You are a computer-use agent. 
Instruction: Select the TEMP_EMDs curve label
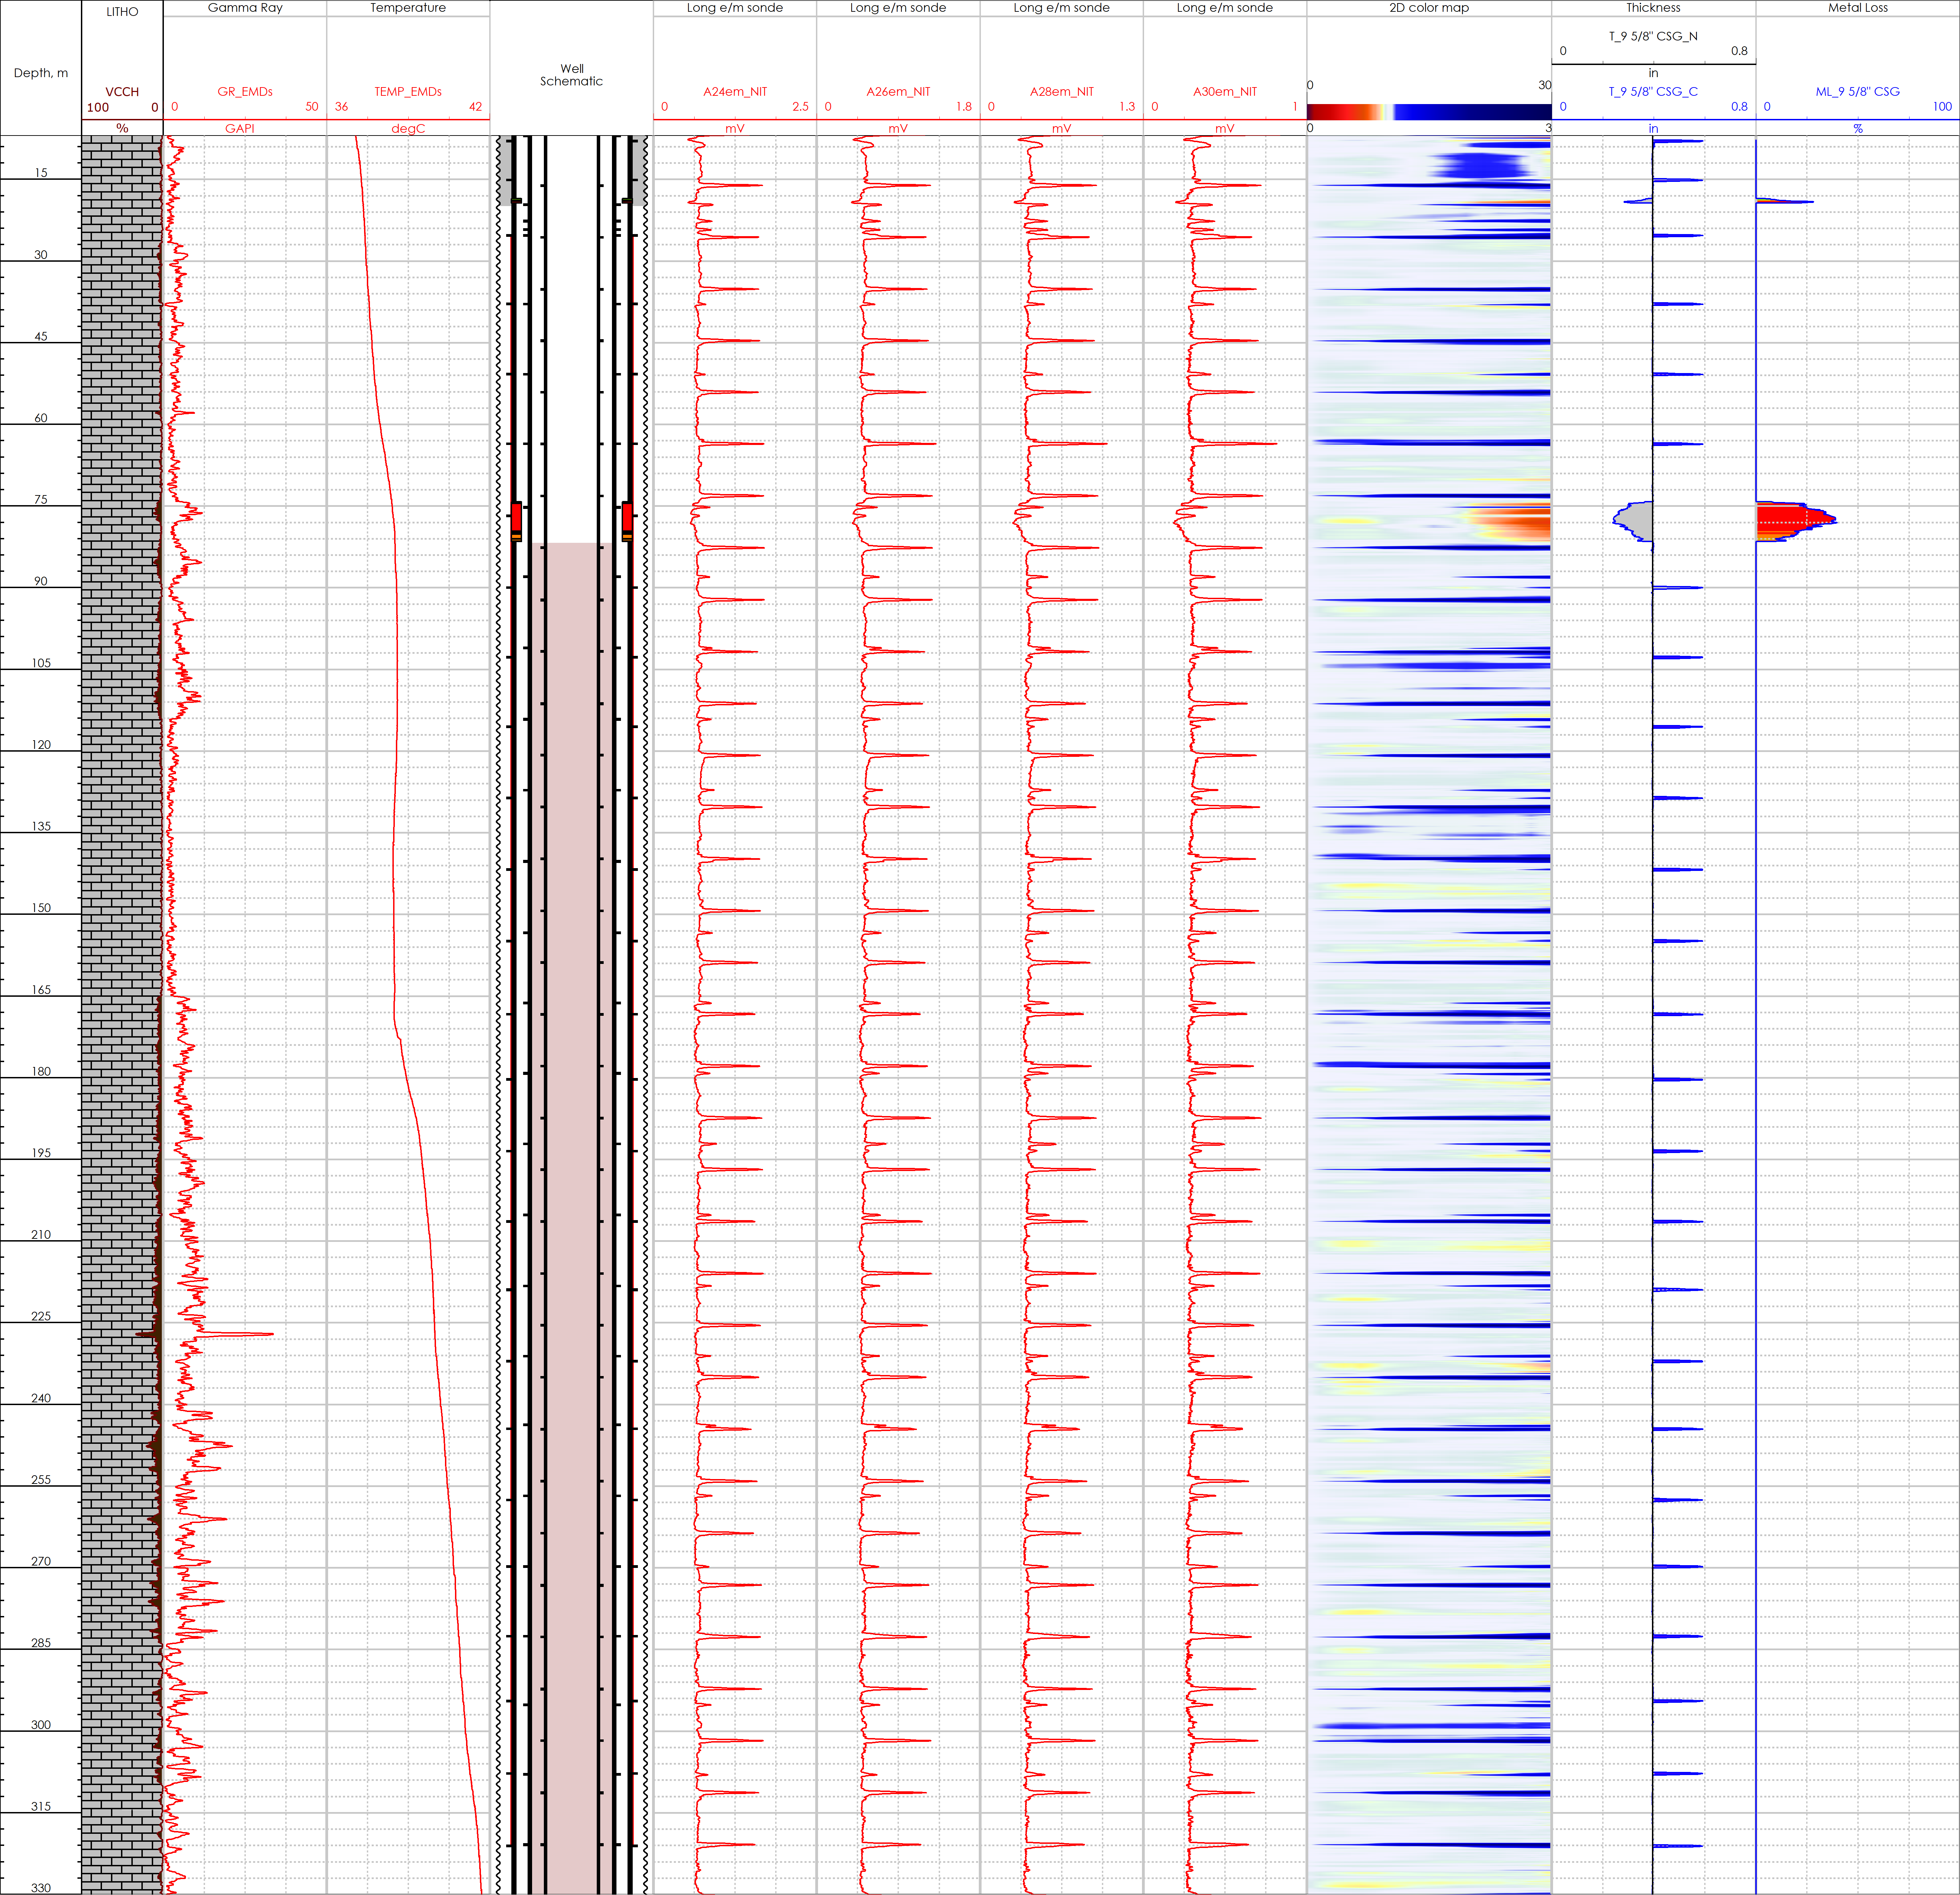click(x=408, y=91)
